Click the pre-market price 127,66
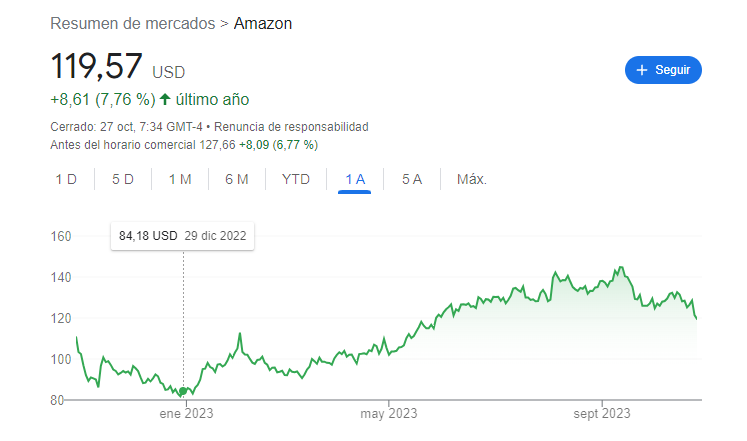Viewport: 747px width, 441px height. pos(219,145)
